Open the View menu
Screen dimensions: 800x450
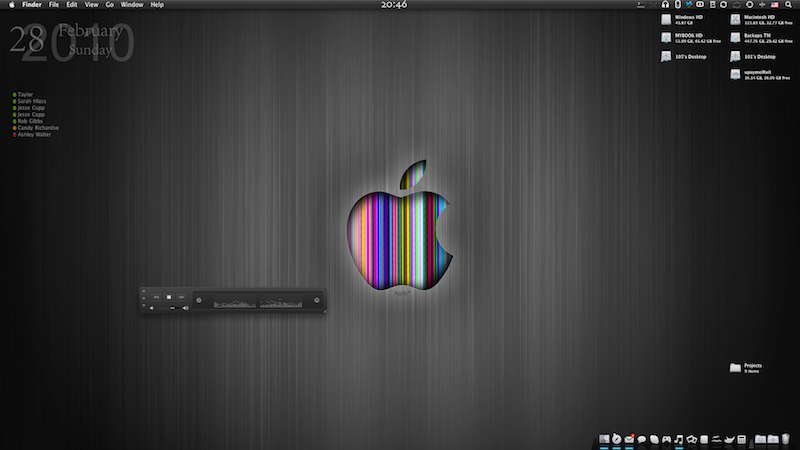click(x=91, y=5)
